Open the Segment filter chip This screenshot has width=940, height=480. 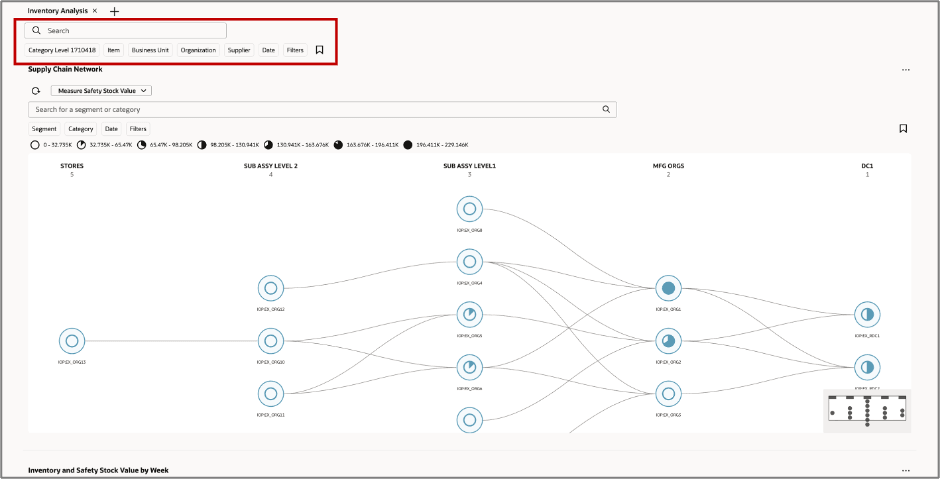click(x=44, y=129)
